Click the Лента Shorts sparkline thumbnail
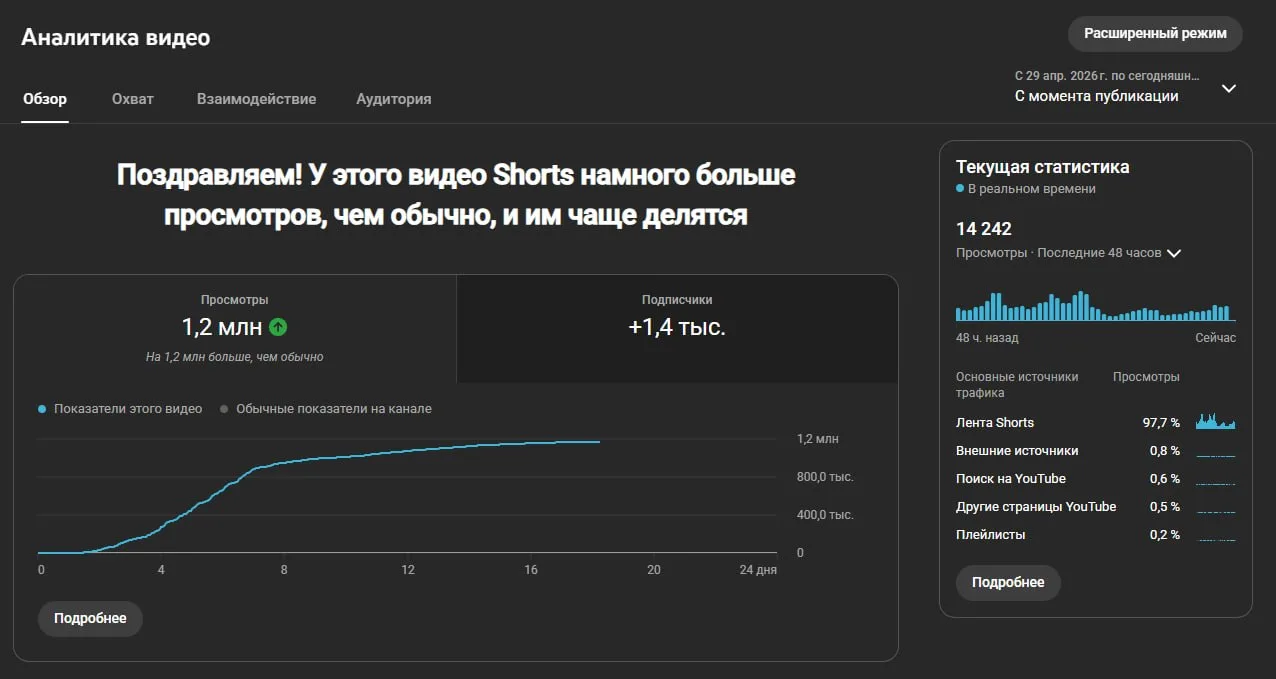The height and width of the screenshot is (679, 1276). [1215, 421]
